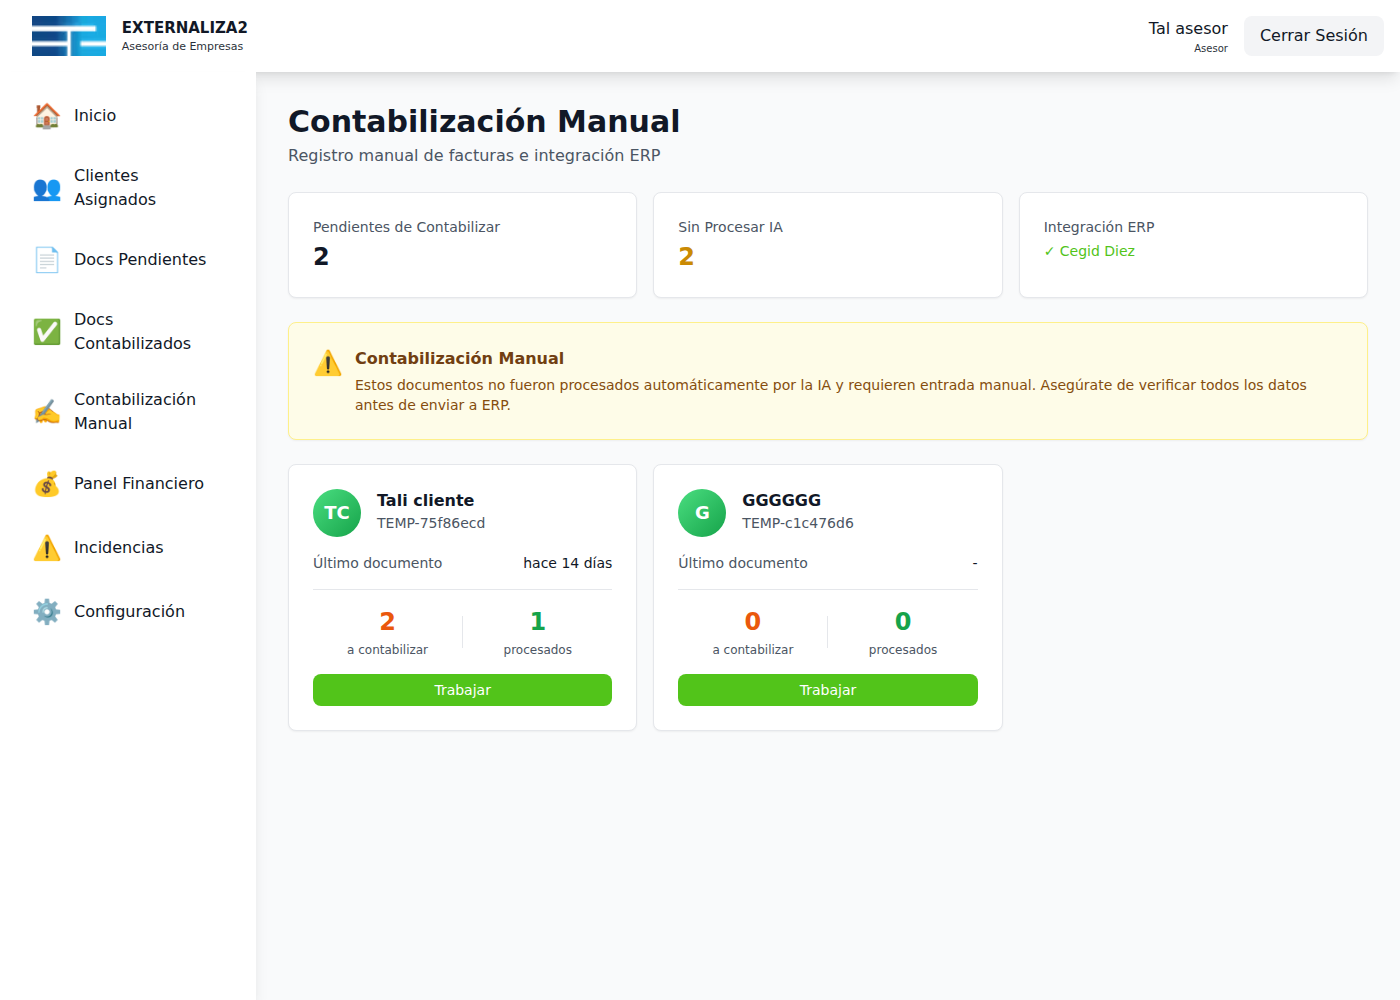
Task: Click the EXTERNALIZA2 logo in the header
Action: click(x=69, y=36)
